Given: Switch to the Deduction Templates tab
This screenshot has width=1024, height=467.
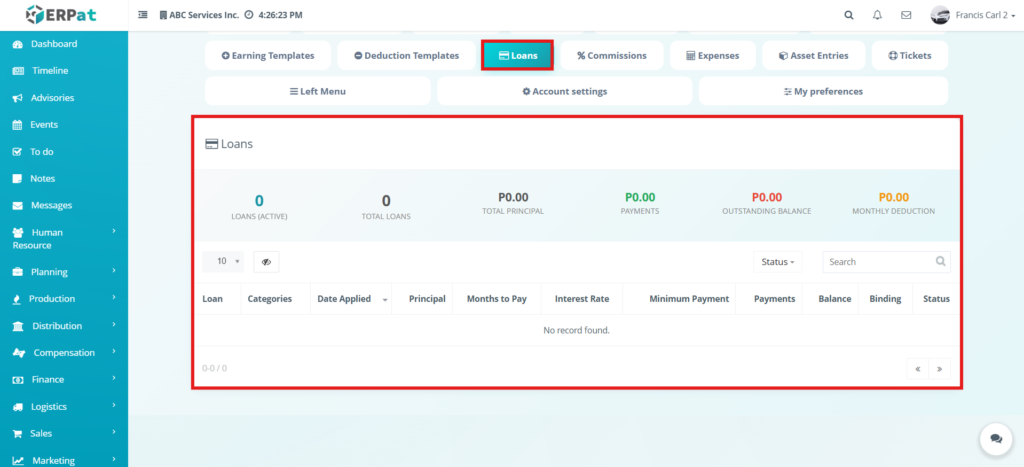Looking at the screenshot, I should pos(405,56).
